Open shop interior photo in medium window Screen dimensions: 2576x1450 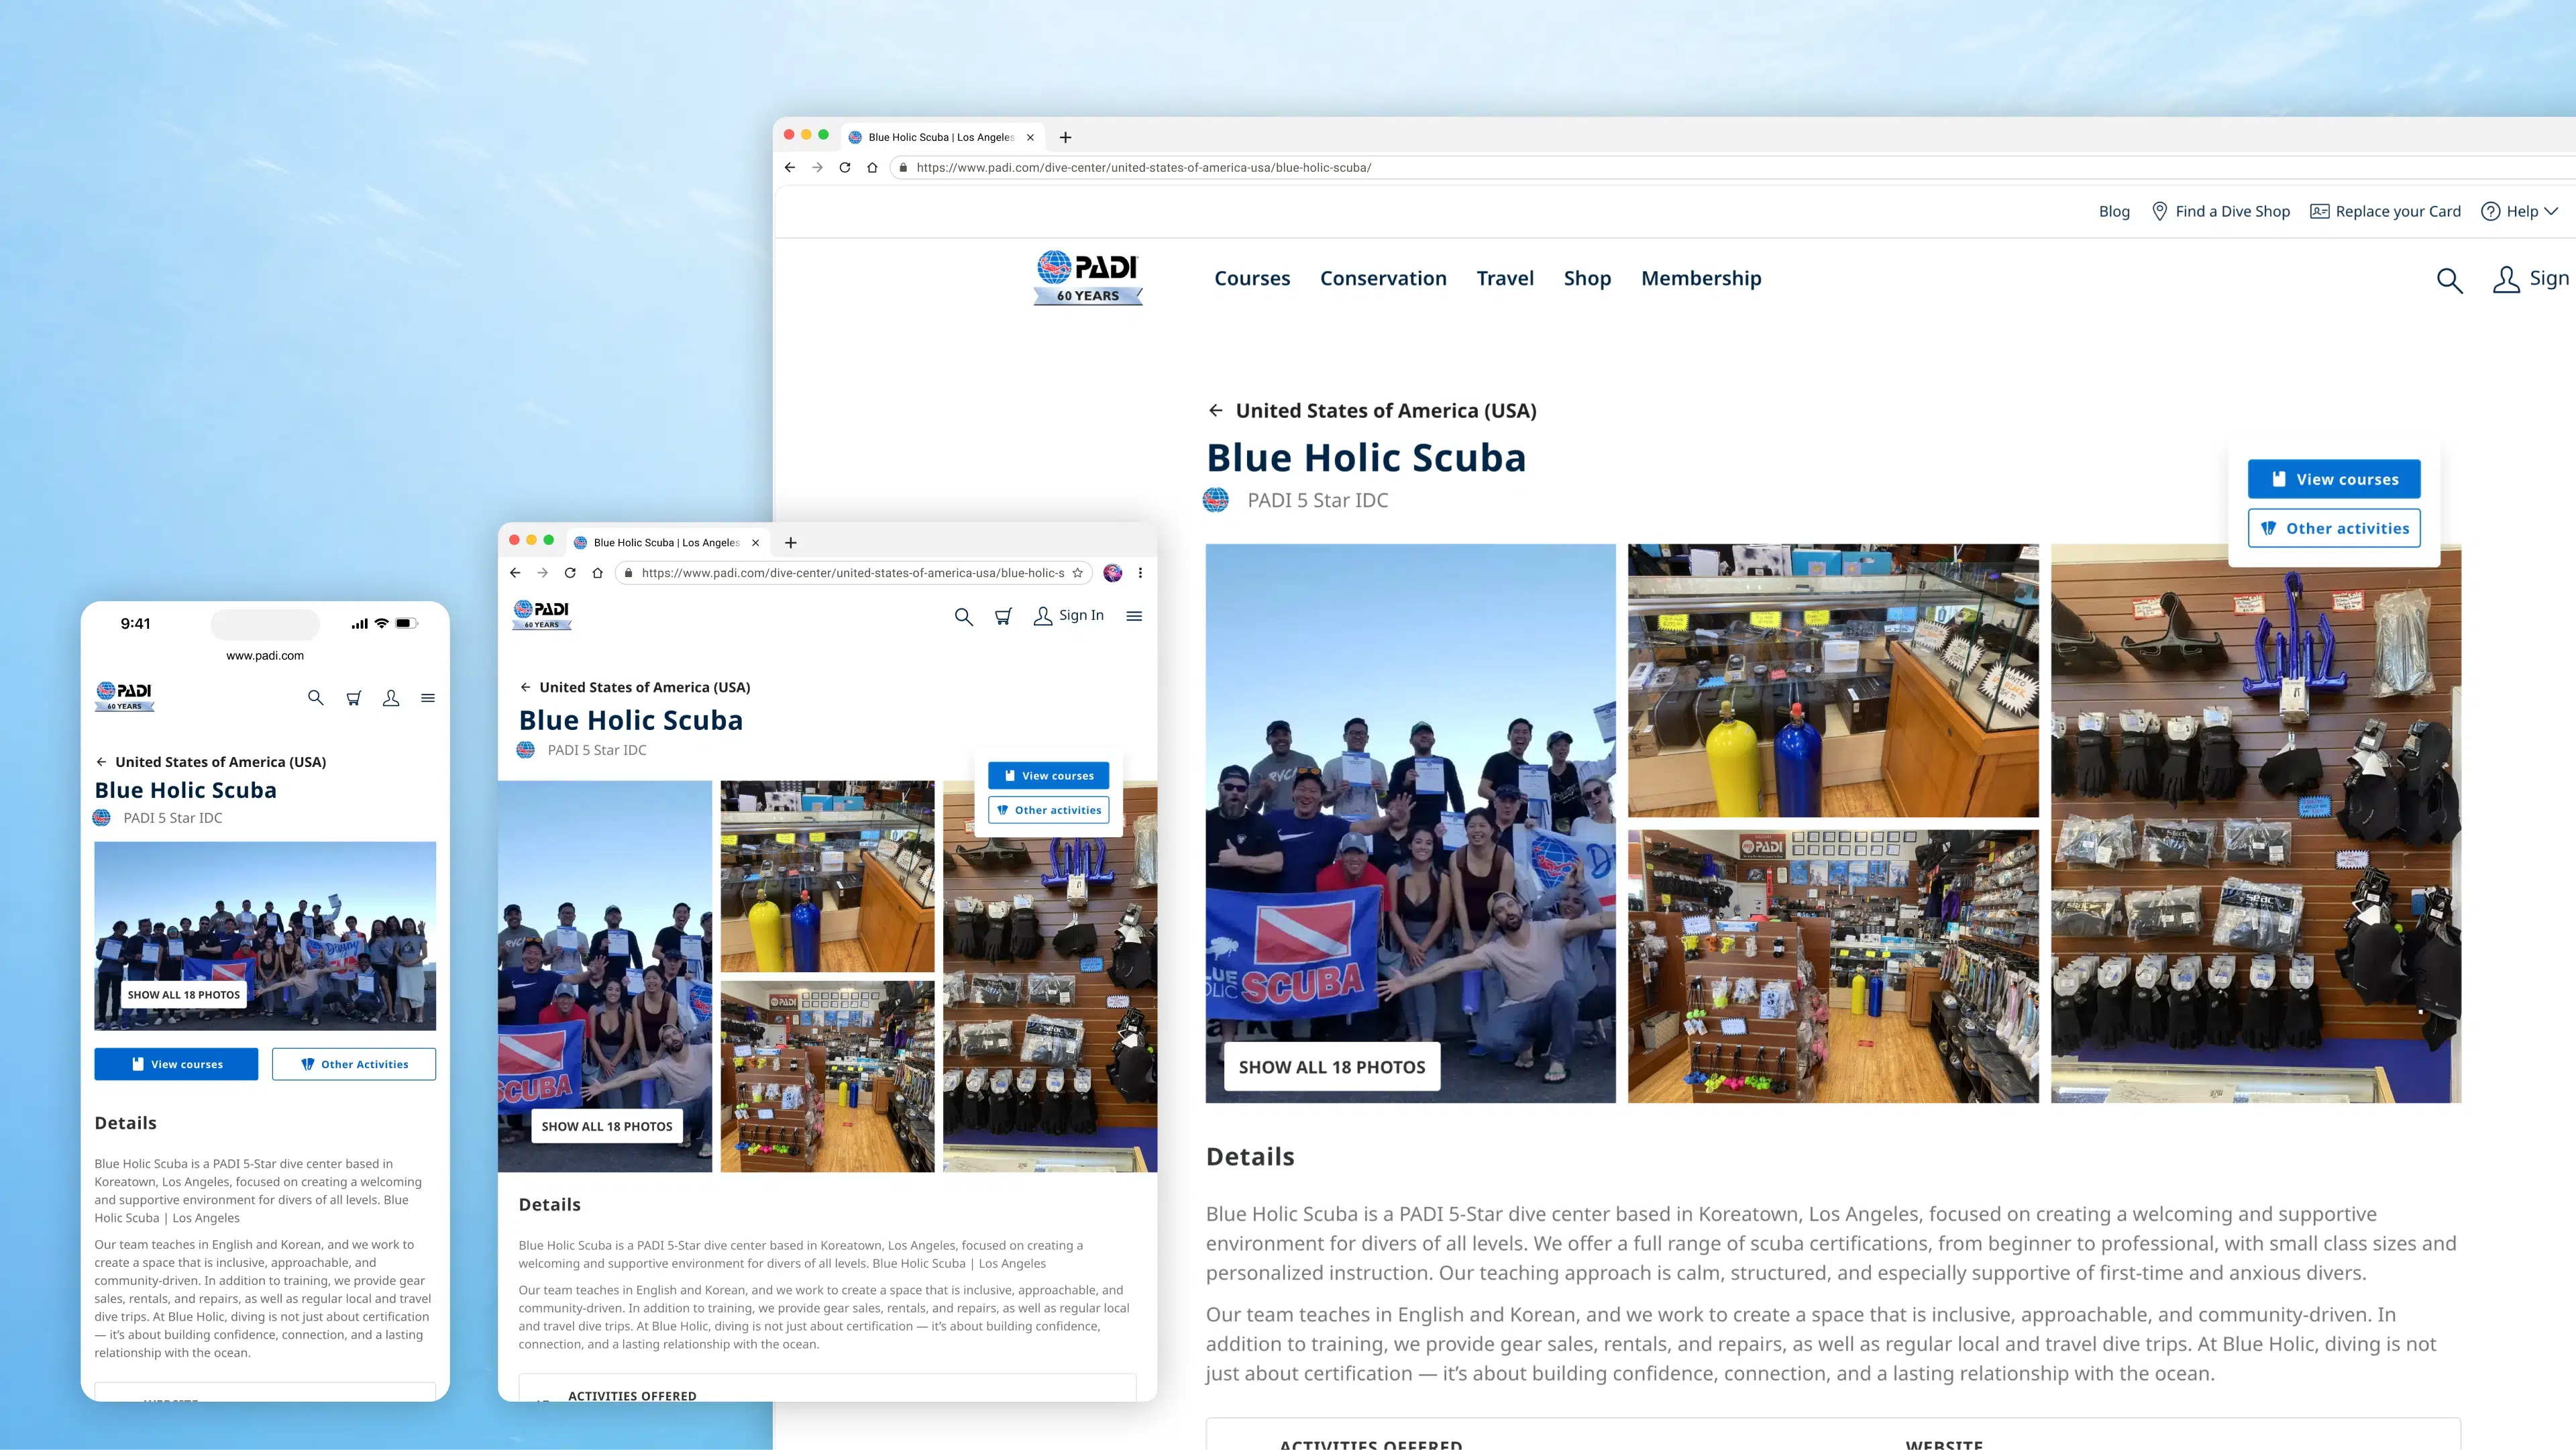[x=827, y=1076]
